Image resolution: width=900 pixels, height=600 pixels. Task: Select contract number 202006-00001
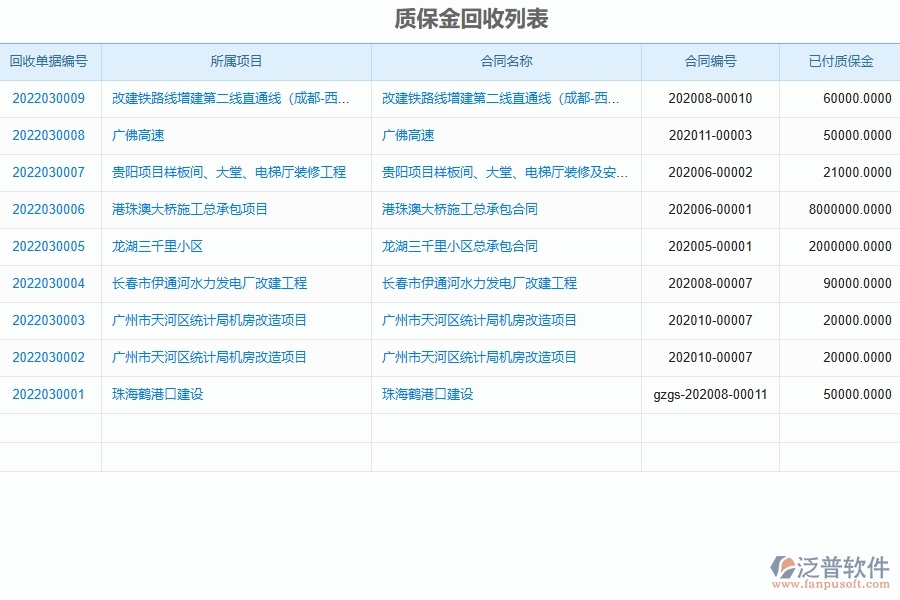(710, 209)
